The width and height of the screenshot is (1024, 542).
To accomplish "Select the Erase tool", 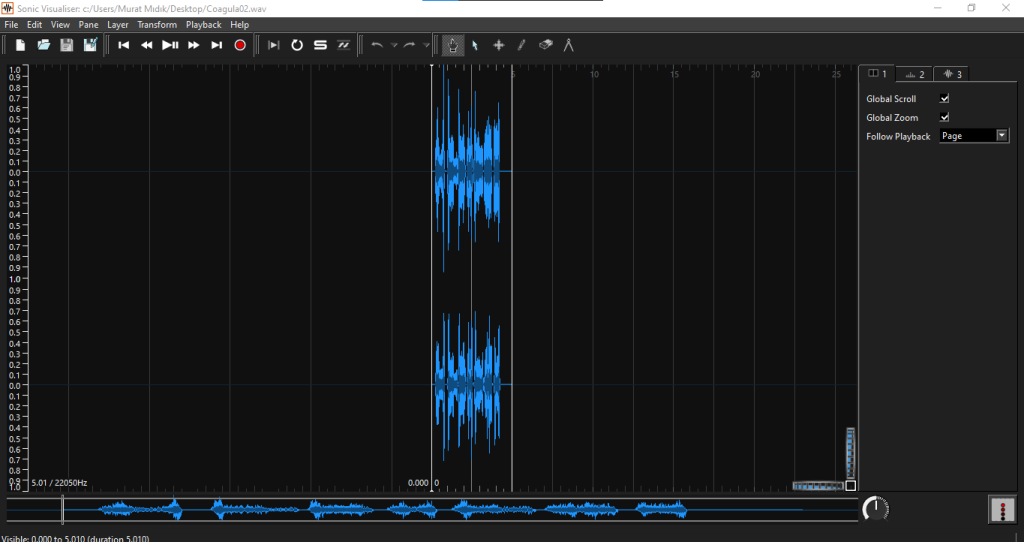I will [x=545, y=45].
